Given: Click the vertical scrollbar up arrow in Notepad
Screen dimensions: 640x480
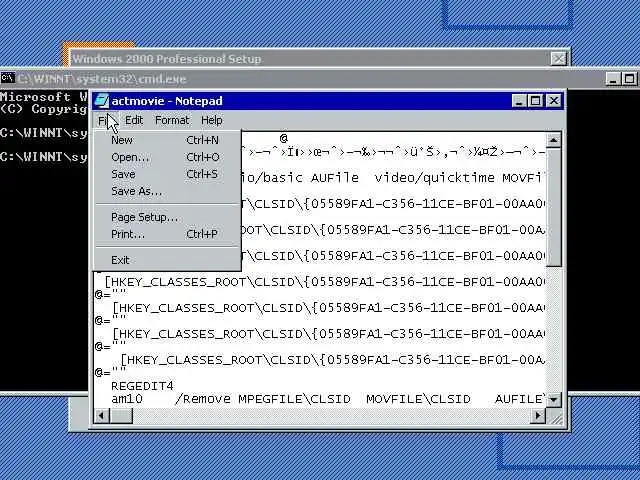Looking at the screenshot, I should point(553,140).
